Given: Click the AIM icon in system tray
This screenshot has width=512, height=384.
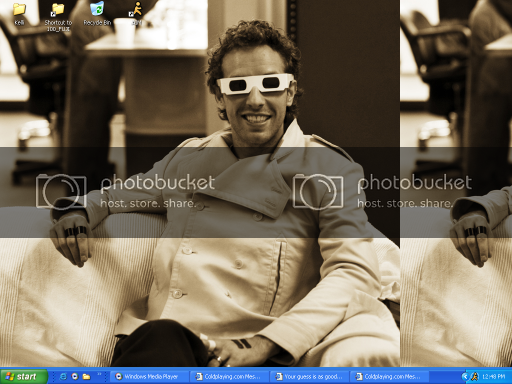Looking at the screenshot, I should (474, 377).
